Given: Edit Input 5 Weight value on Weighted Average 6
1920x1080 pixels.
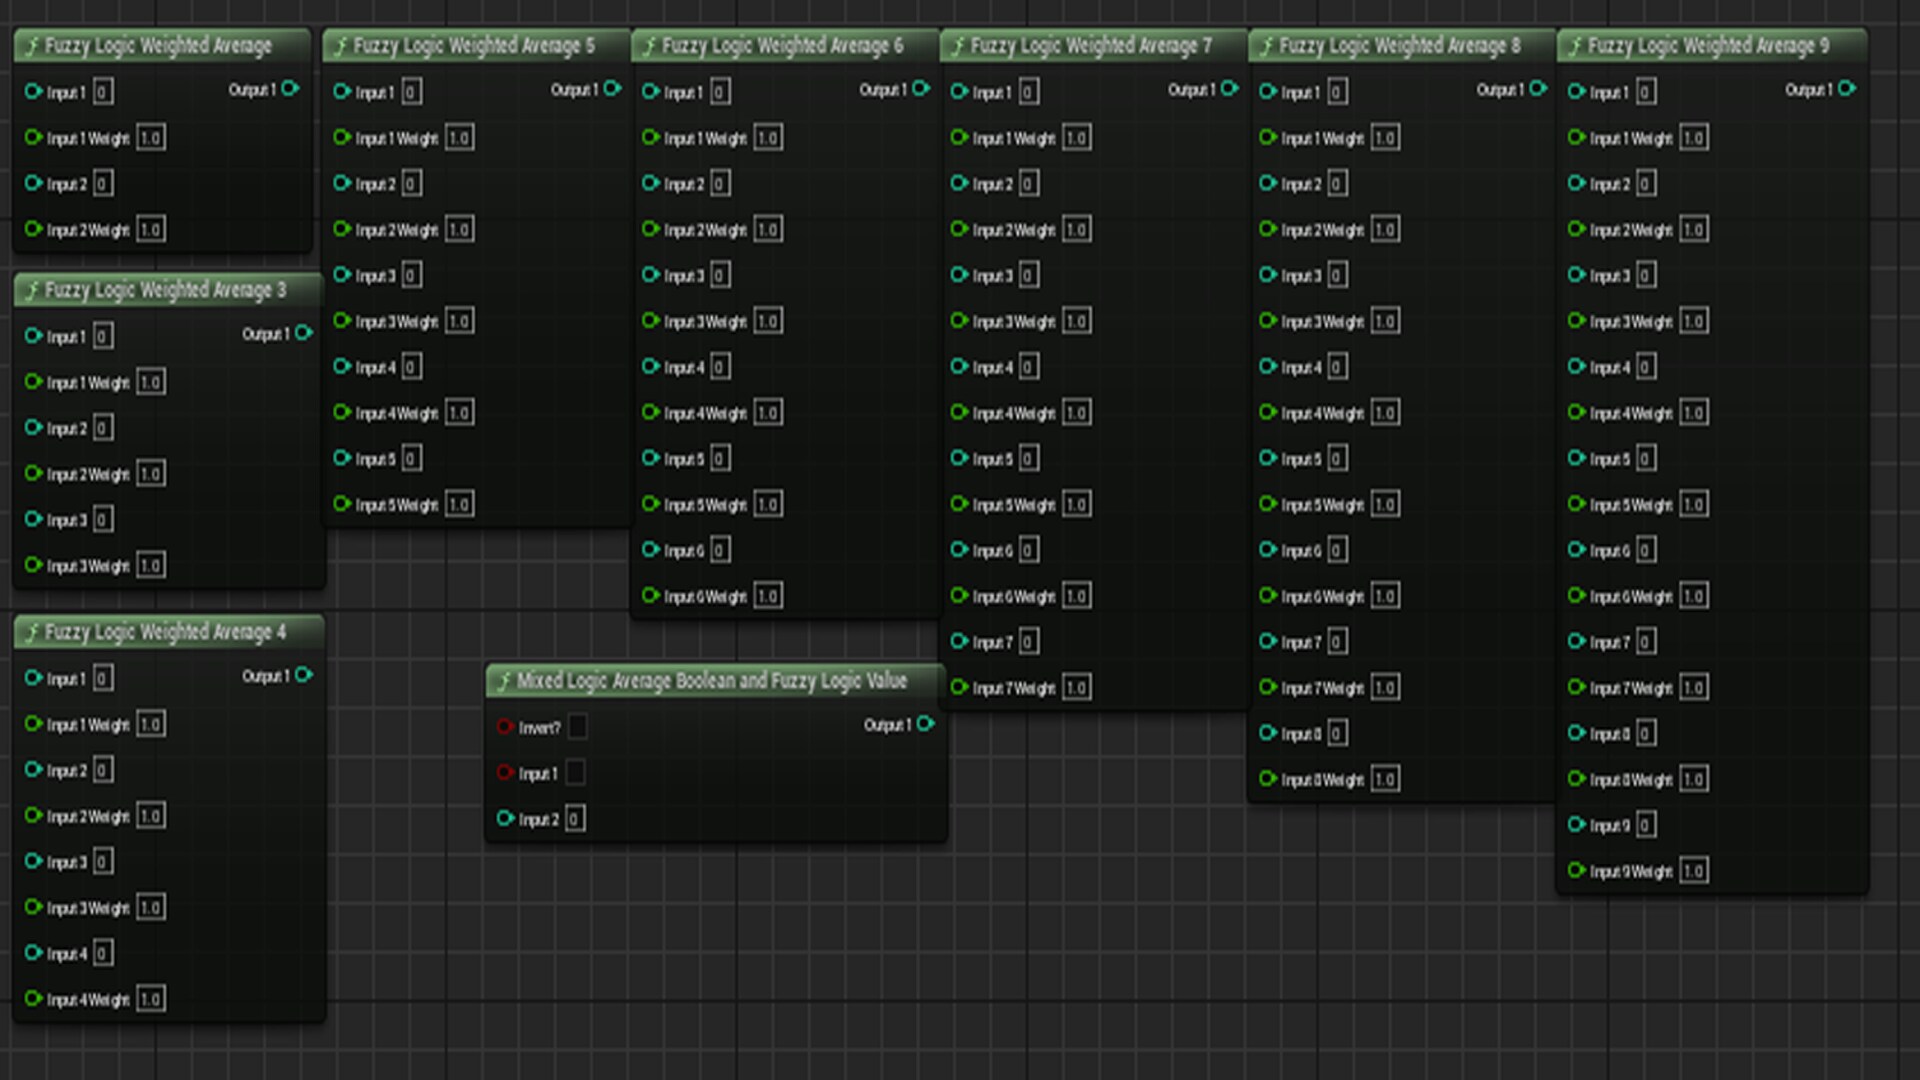Looking at the screenshot, I should (768, 504).
